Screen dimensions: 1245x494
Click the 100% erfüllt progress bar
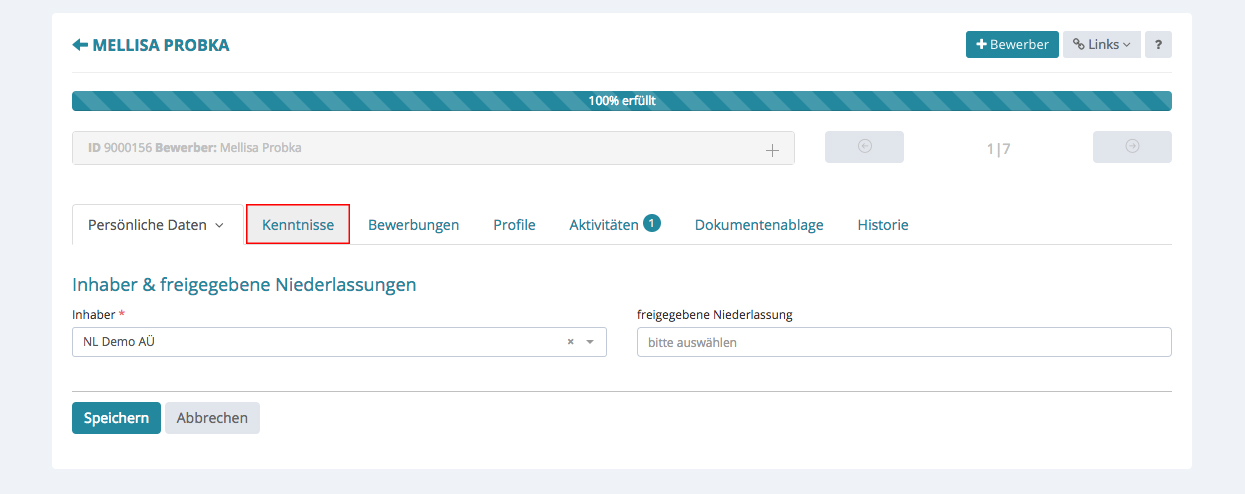click(621, 101)
